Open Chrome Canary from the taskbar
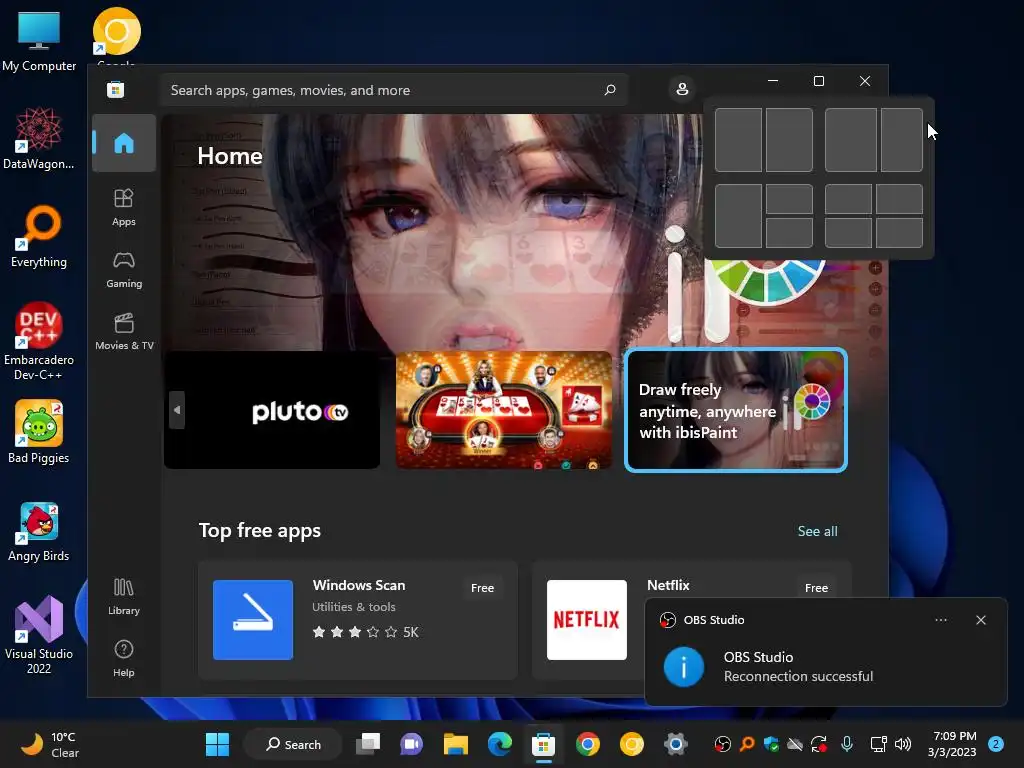Screen dimensions: 1024x768 click(x=632, y=744)
